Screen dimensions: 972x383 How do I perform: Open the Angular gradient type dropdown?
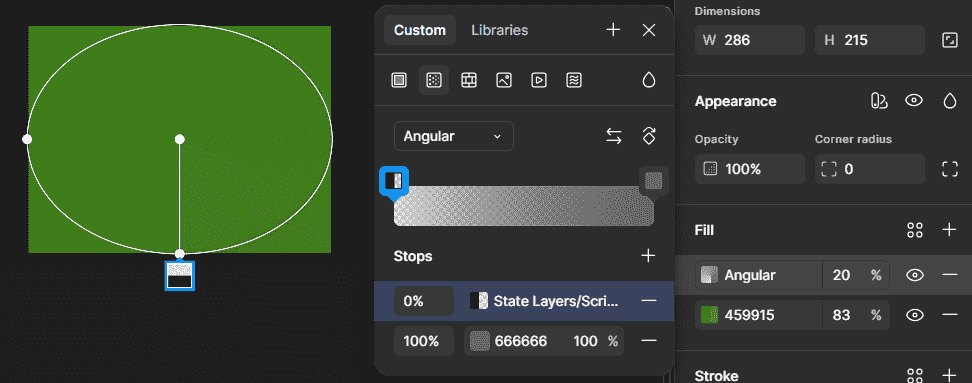point(454,136)
